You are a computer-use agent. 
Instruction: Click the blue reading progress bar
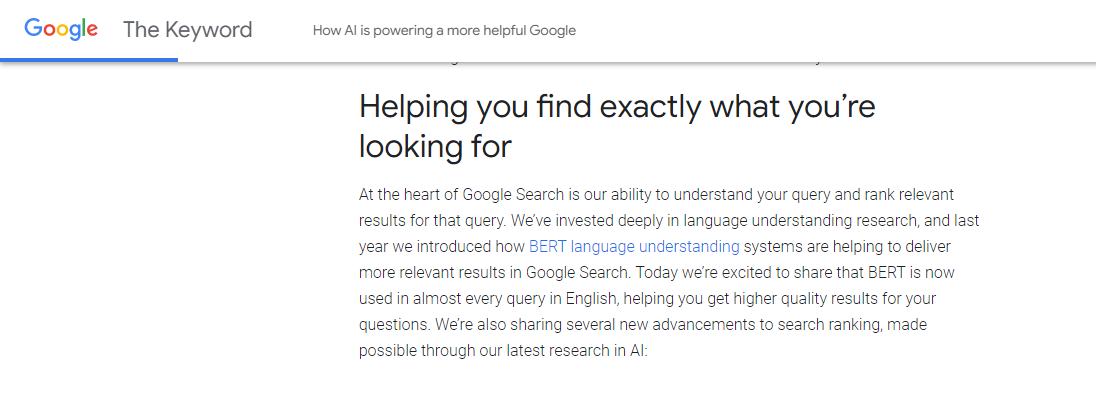(89, 60)
